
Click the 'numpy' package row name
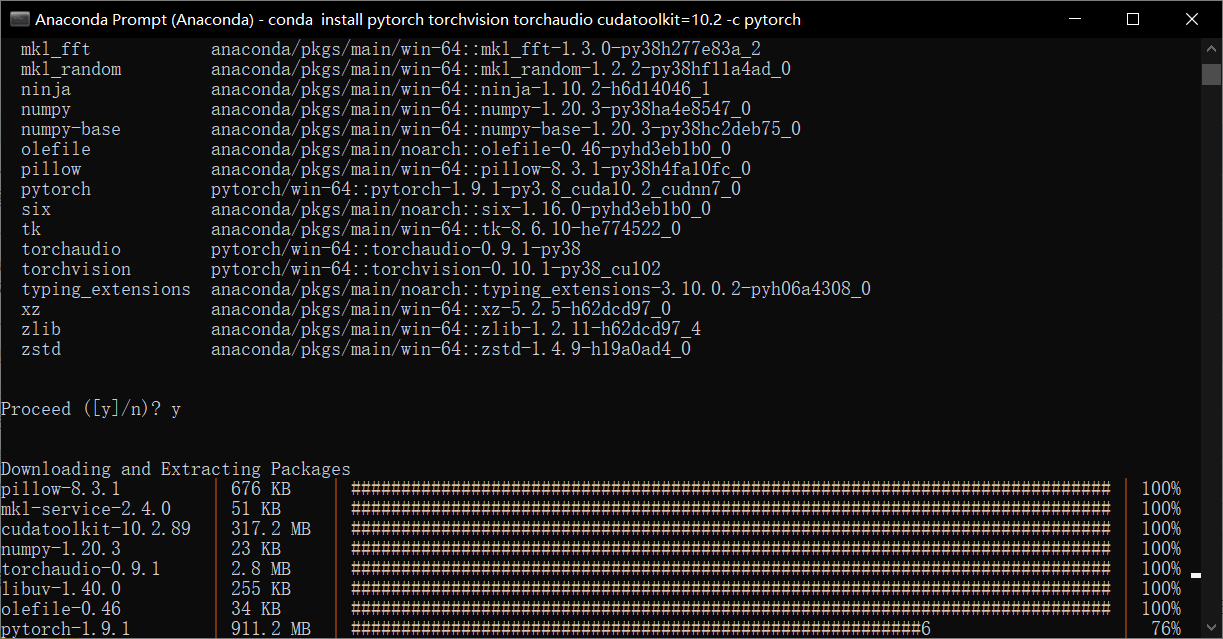[x=46, y=109]
